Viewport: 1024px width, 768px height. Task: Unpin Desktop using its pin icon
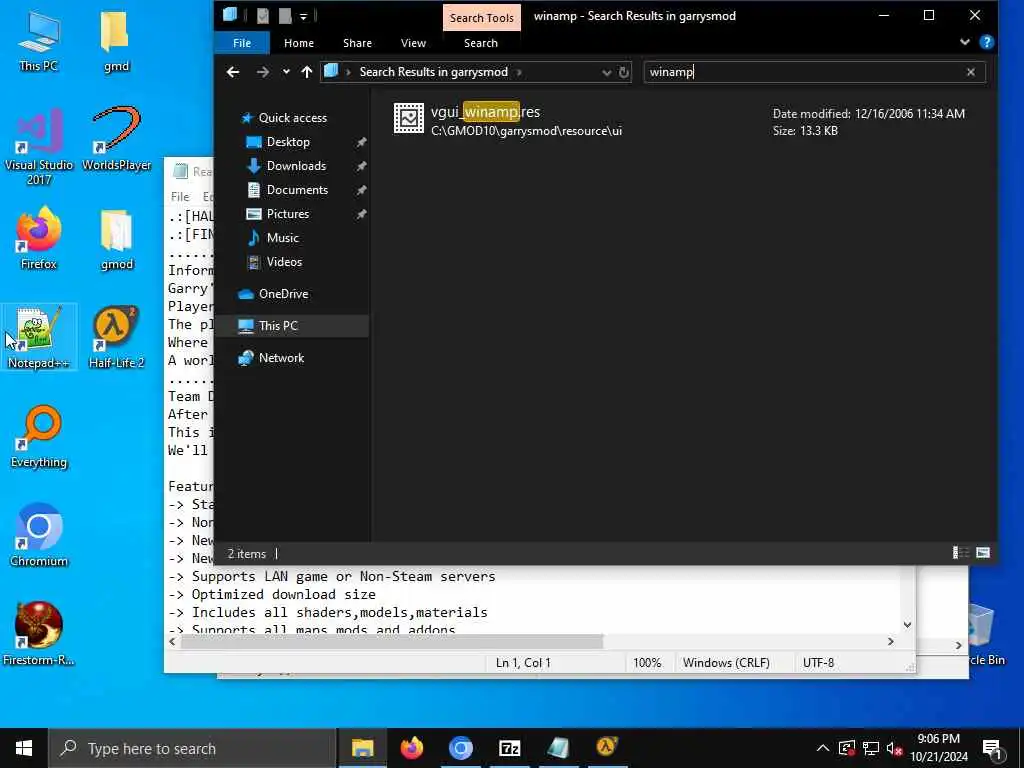[x=361, y=142]
